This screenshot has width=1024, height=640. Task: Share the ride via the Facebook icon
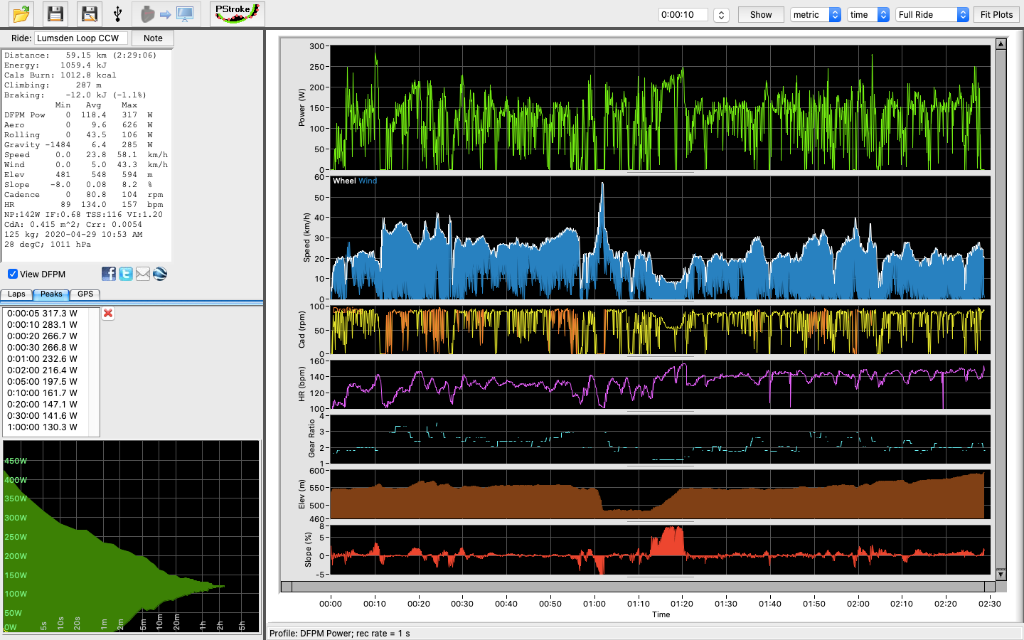click(108, 274)
